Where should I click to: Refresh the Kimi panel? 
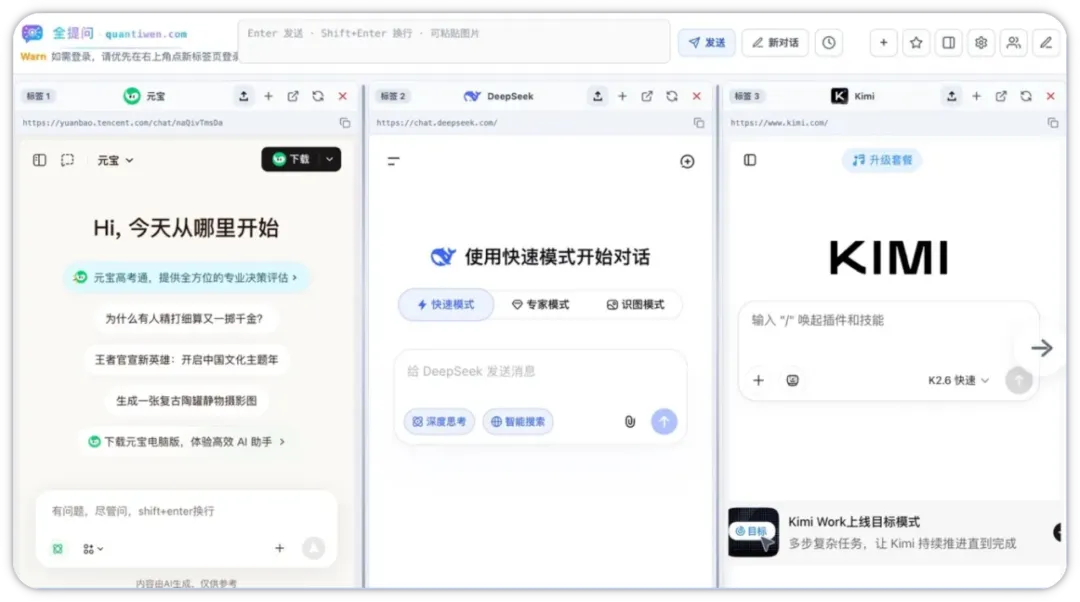pos(1026,96)
